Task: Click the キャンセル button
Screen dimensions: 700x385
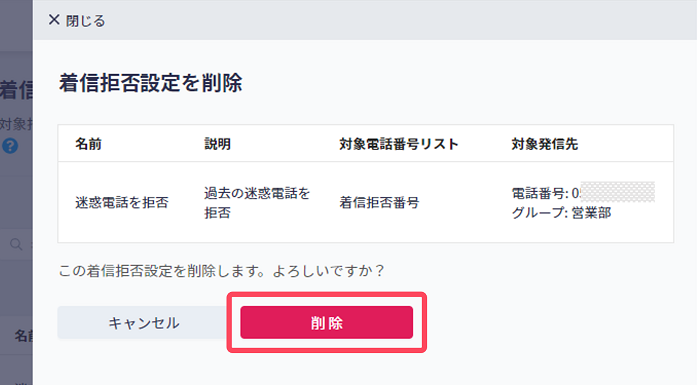Action: click(x=144, y=322)
